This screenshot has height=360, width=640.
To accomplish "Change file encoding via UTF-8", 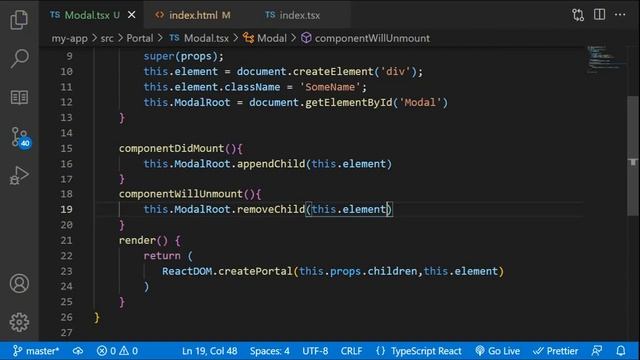I will (315, 351).
